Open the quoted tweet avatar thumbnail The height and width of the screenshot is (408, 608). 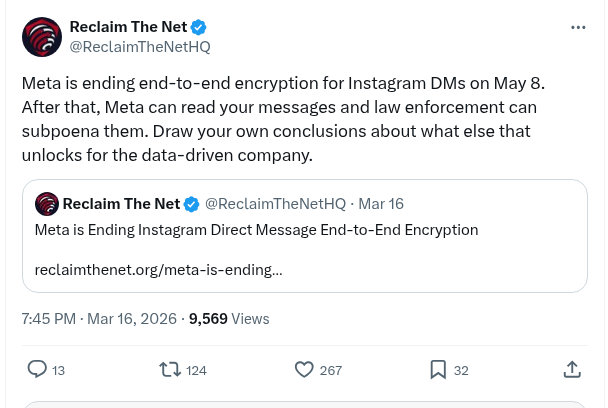tap(46, 204)
